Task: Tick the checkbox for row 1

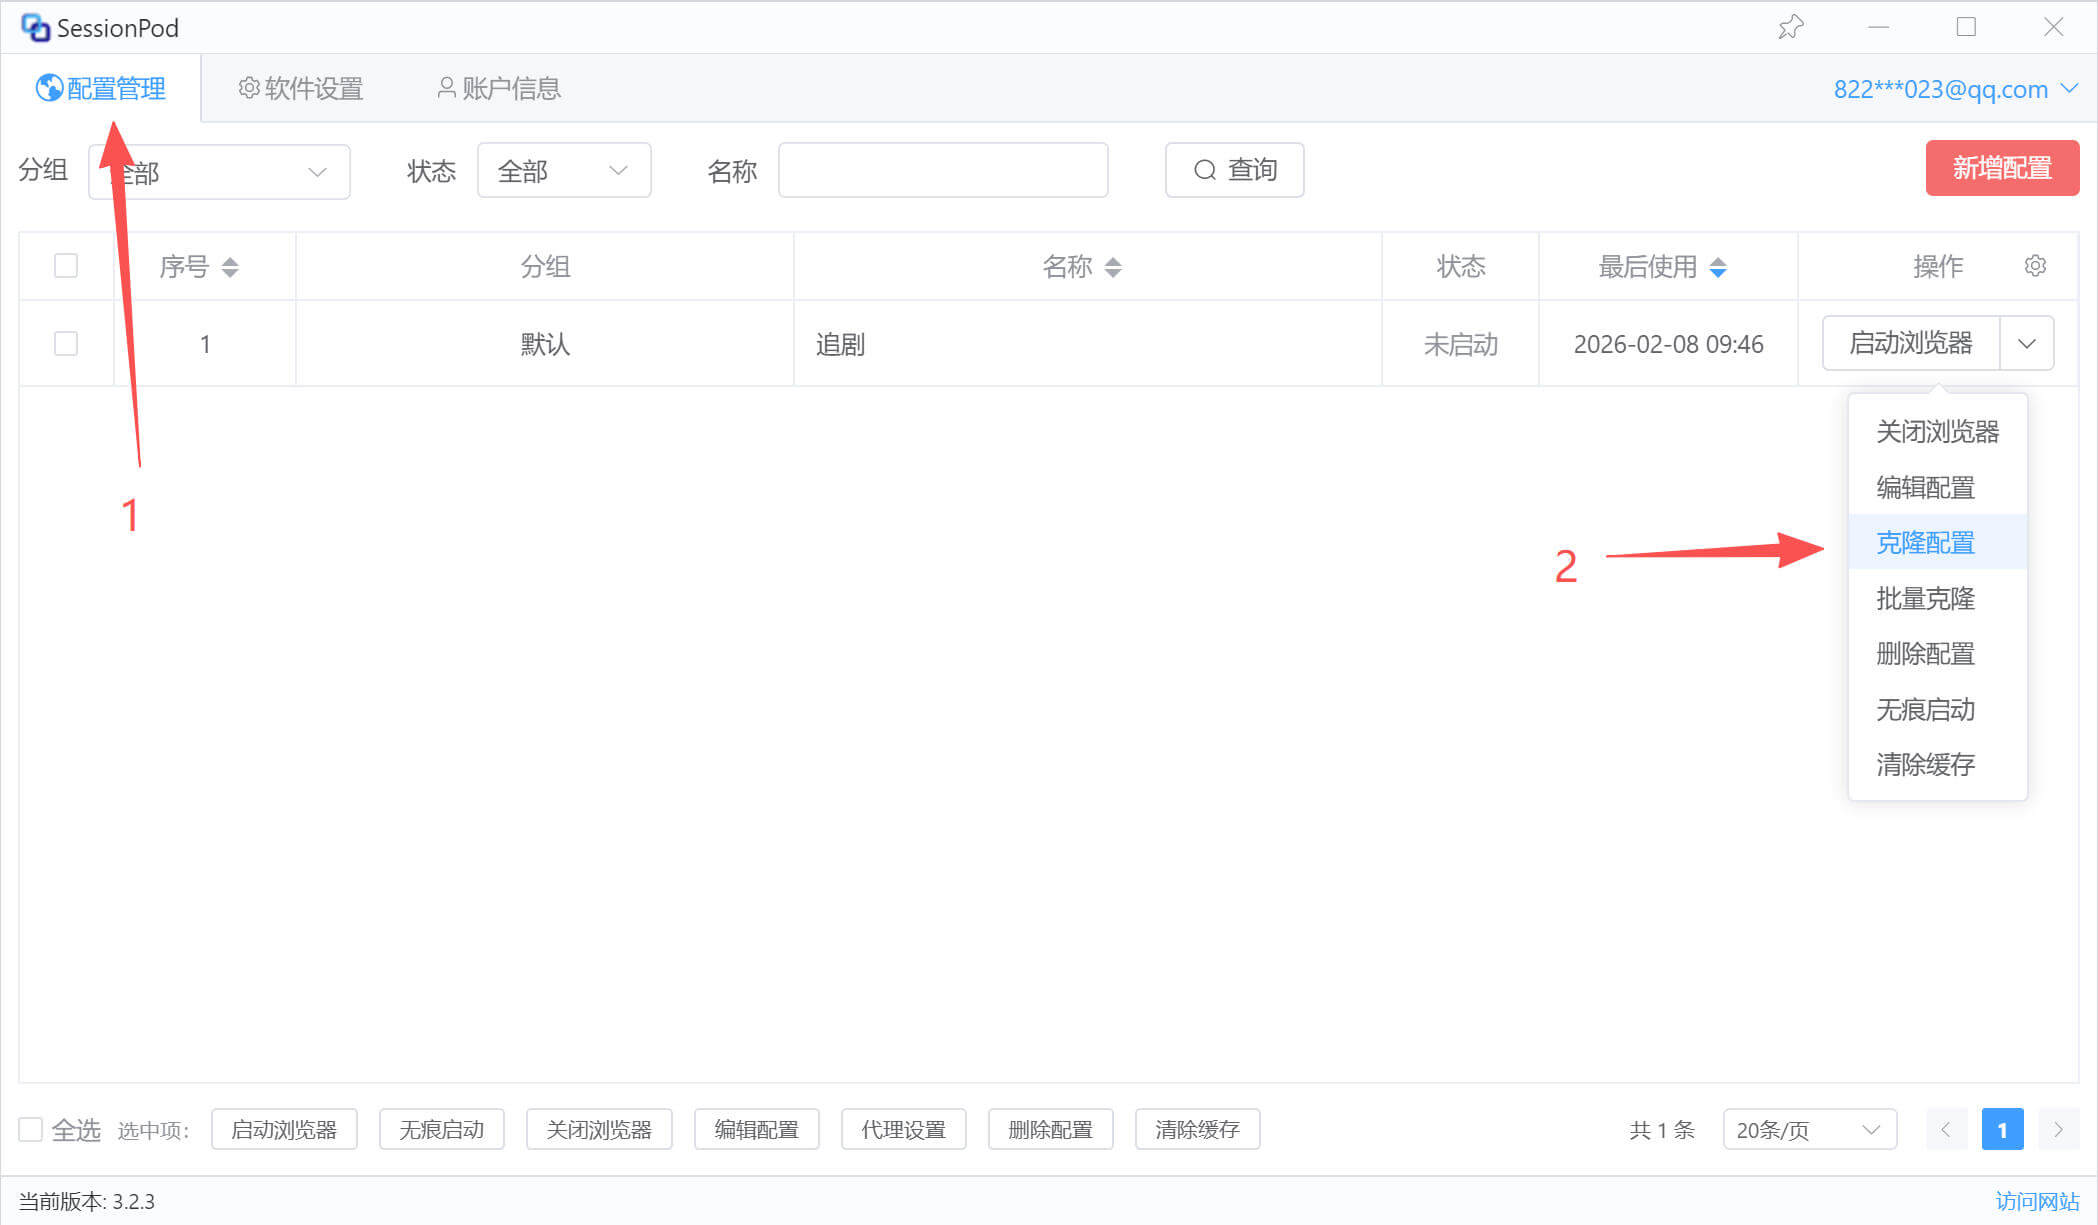Action: pyautogui.click(x=66, y=344)
